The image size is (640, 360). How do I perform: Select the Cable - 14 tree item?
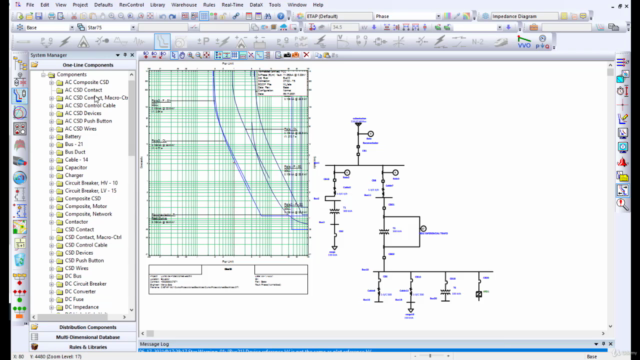(x=76, y=160)
